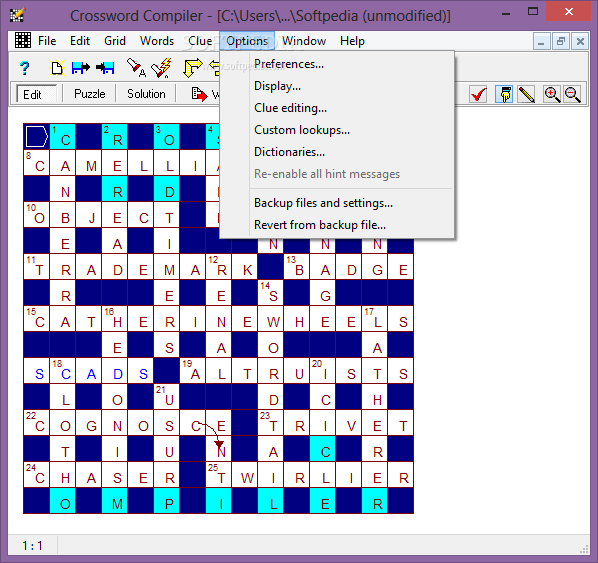Choose Clue editing... menu entry
This screenshot has height=563, width=598.
(337, 108)
